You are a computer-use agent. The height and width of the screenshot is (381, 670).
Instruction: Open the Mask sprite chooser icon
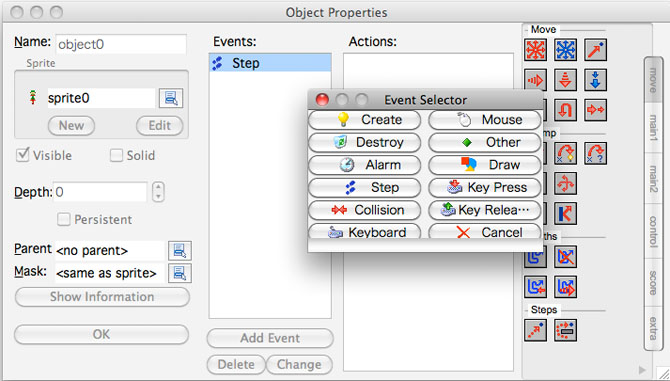179,273
